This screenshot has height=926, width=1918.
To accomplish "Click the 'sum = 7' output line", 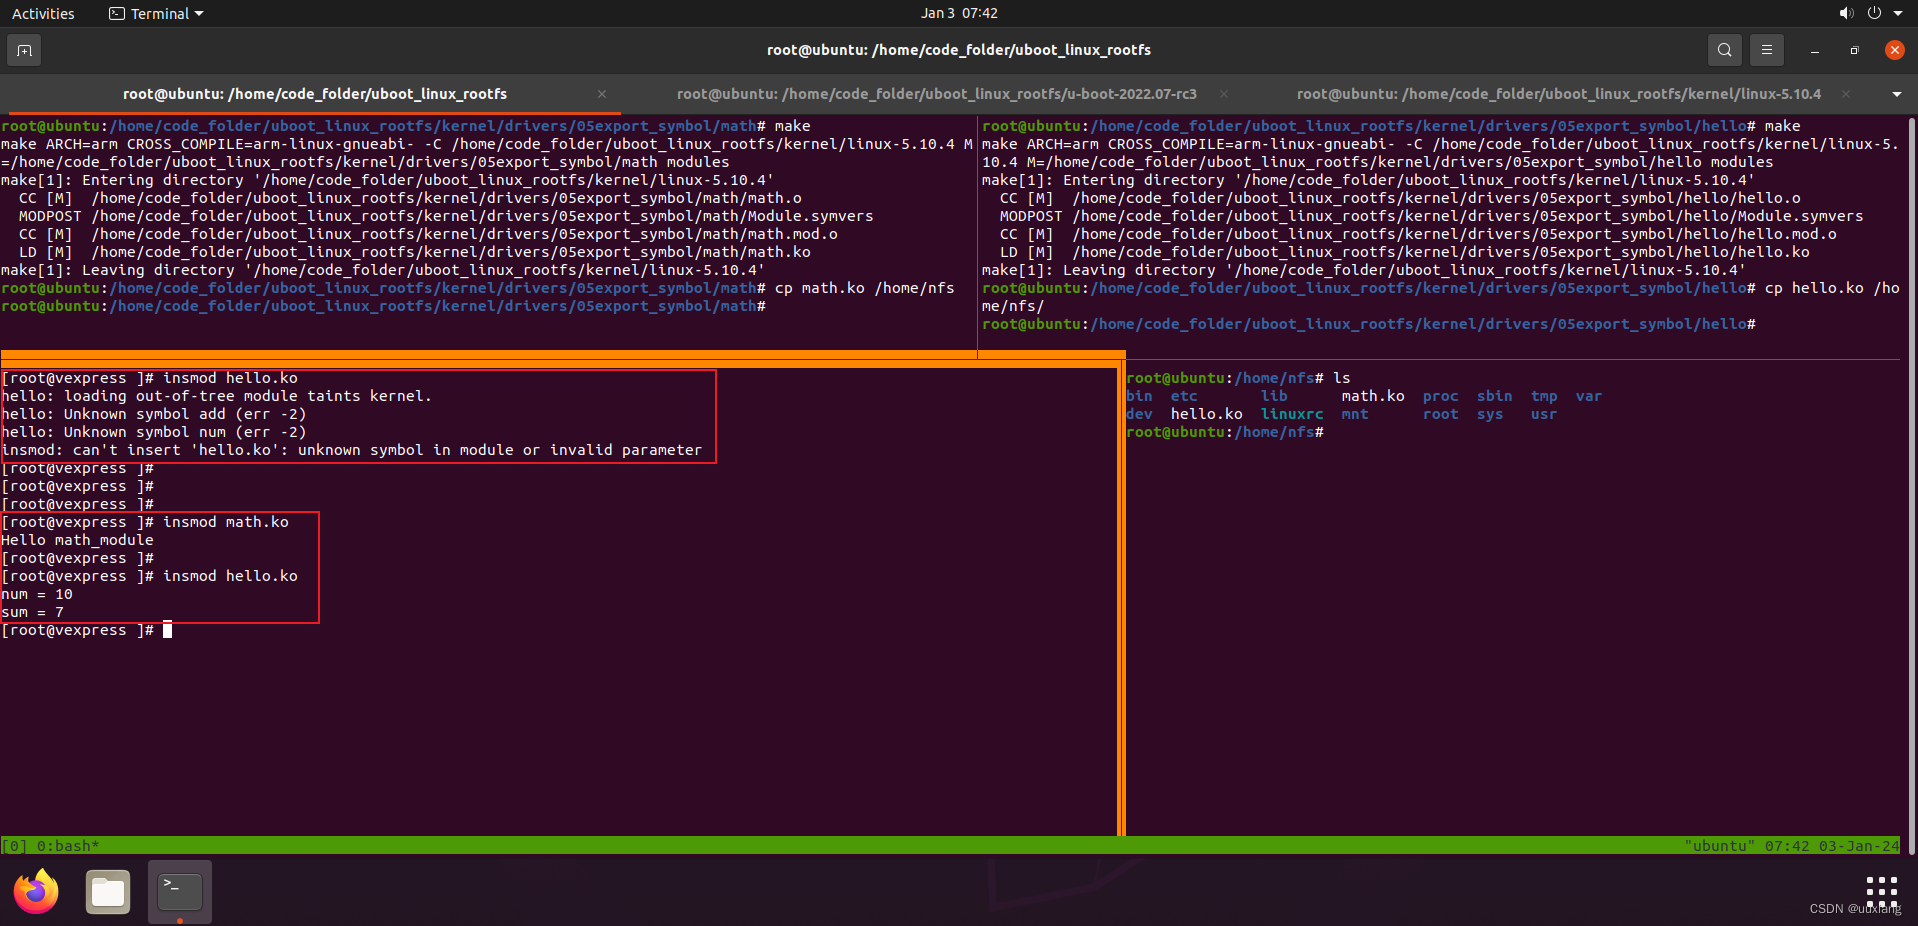I will click(33, 612).
